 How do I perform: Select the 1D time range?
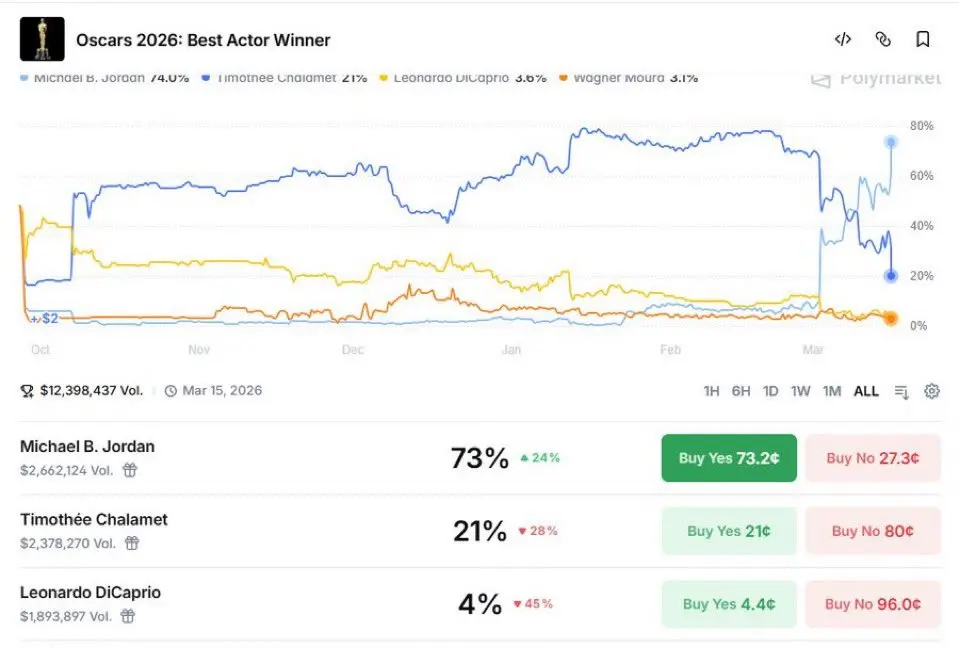770,391
